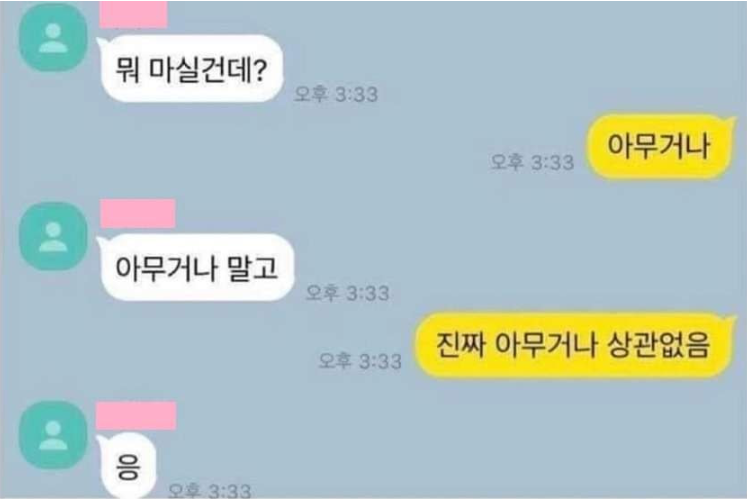Screen dimensions: 747x499
Task: Tap the timestamp next to '응' bubble
Action: [210, 490]
